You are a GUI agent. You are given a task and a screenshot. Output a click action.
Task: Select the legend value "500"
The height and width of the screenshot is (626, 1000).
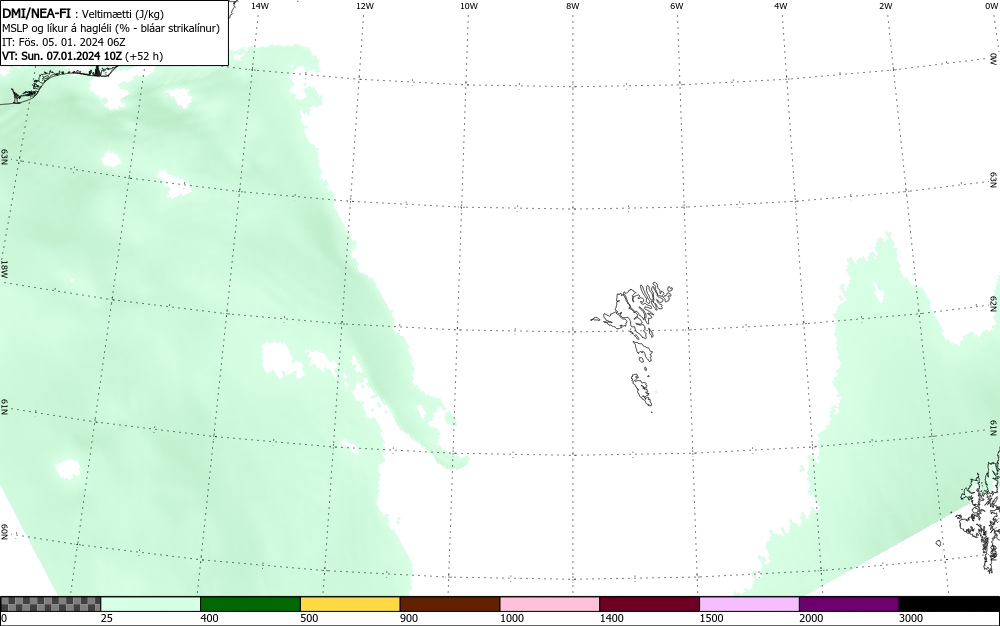[309, 618]
